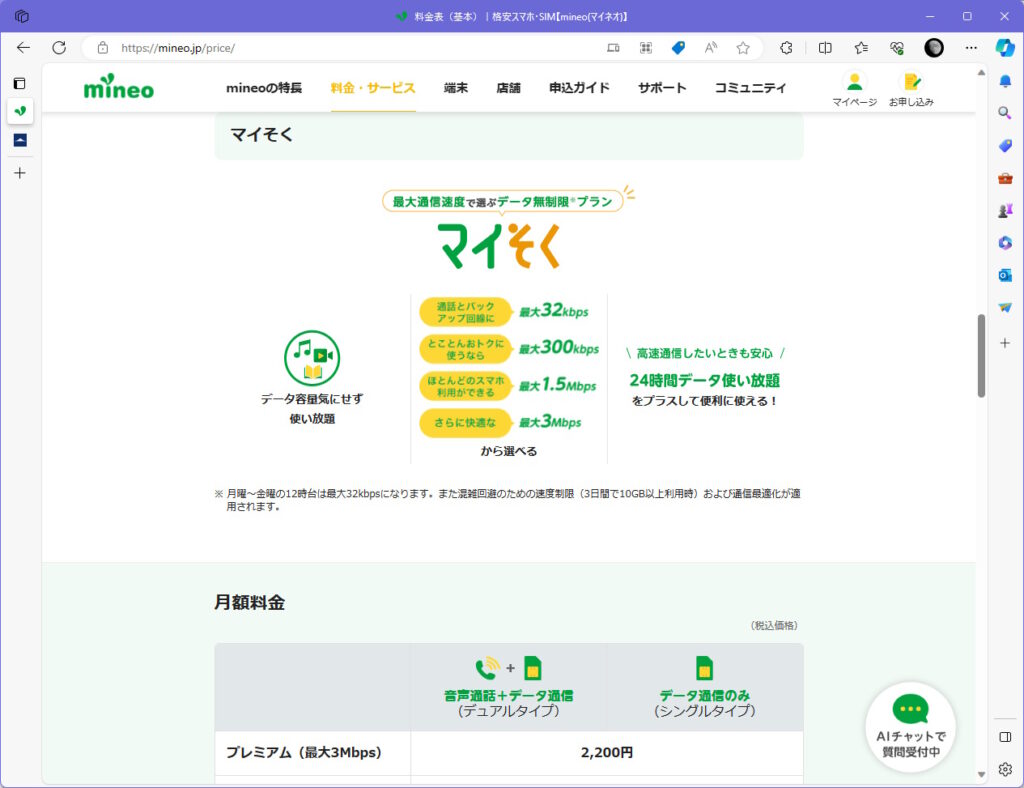Viewport: 1024px width, 788px height.
Task: Reload the mineo price page
Action: point(59,48)
